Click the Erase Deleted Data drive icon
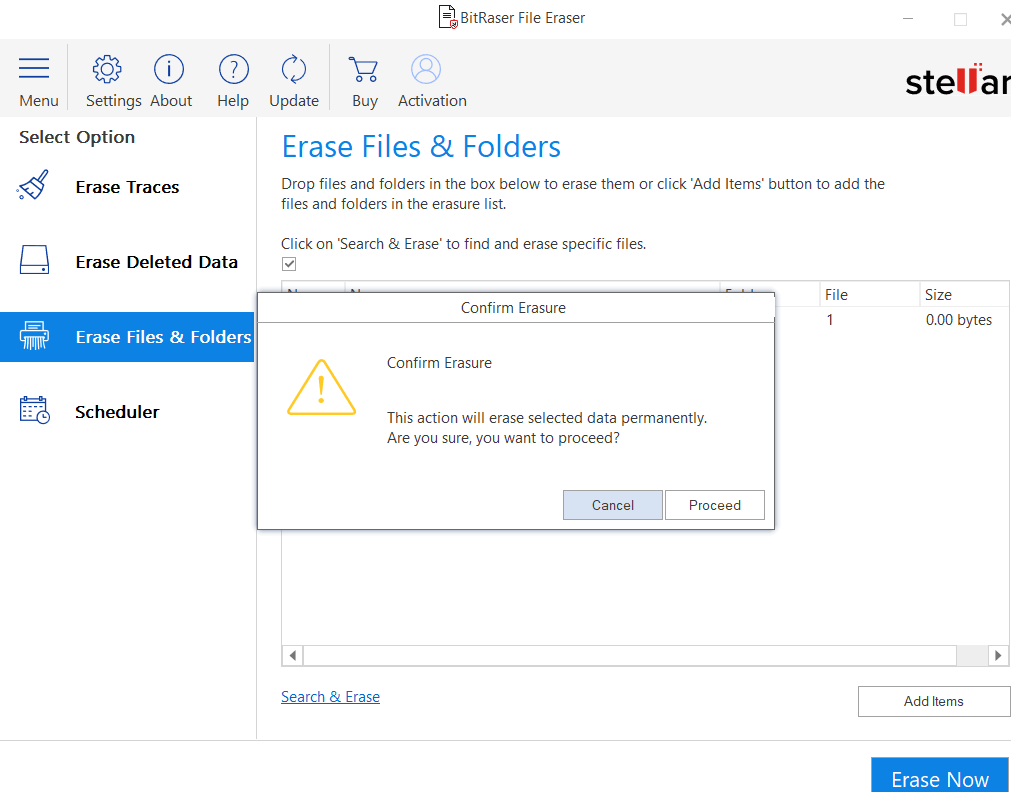 [x=34, y=260]
